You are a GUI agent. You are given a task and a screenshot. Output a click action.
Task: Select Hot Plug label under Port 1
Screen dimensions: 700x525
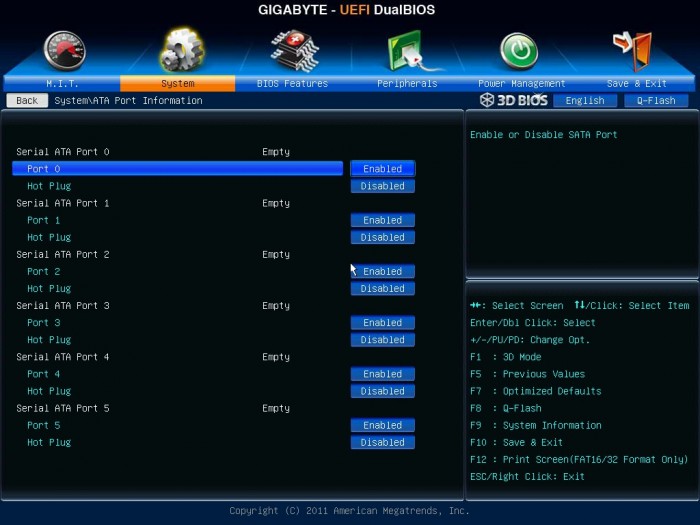[49, 238]
